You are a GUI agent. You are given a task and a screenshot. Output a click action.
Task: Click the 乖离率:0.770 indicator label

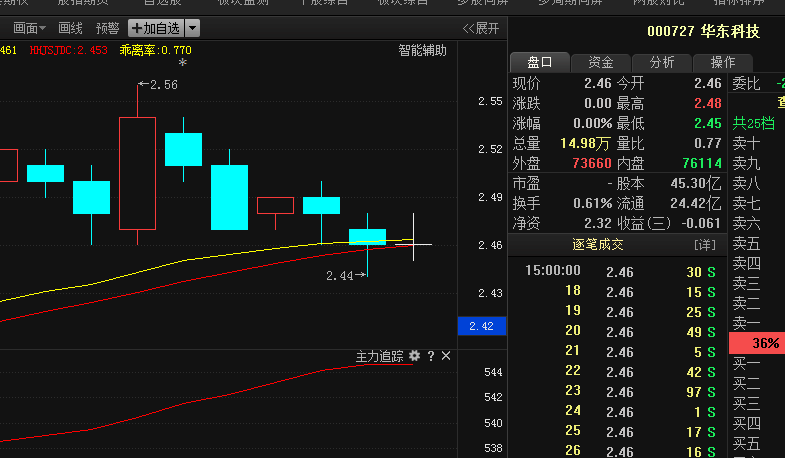point(155,51)
